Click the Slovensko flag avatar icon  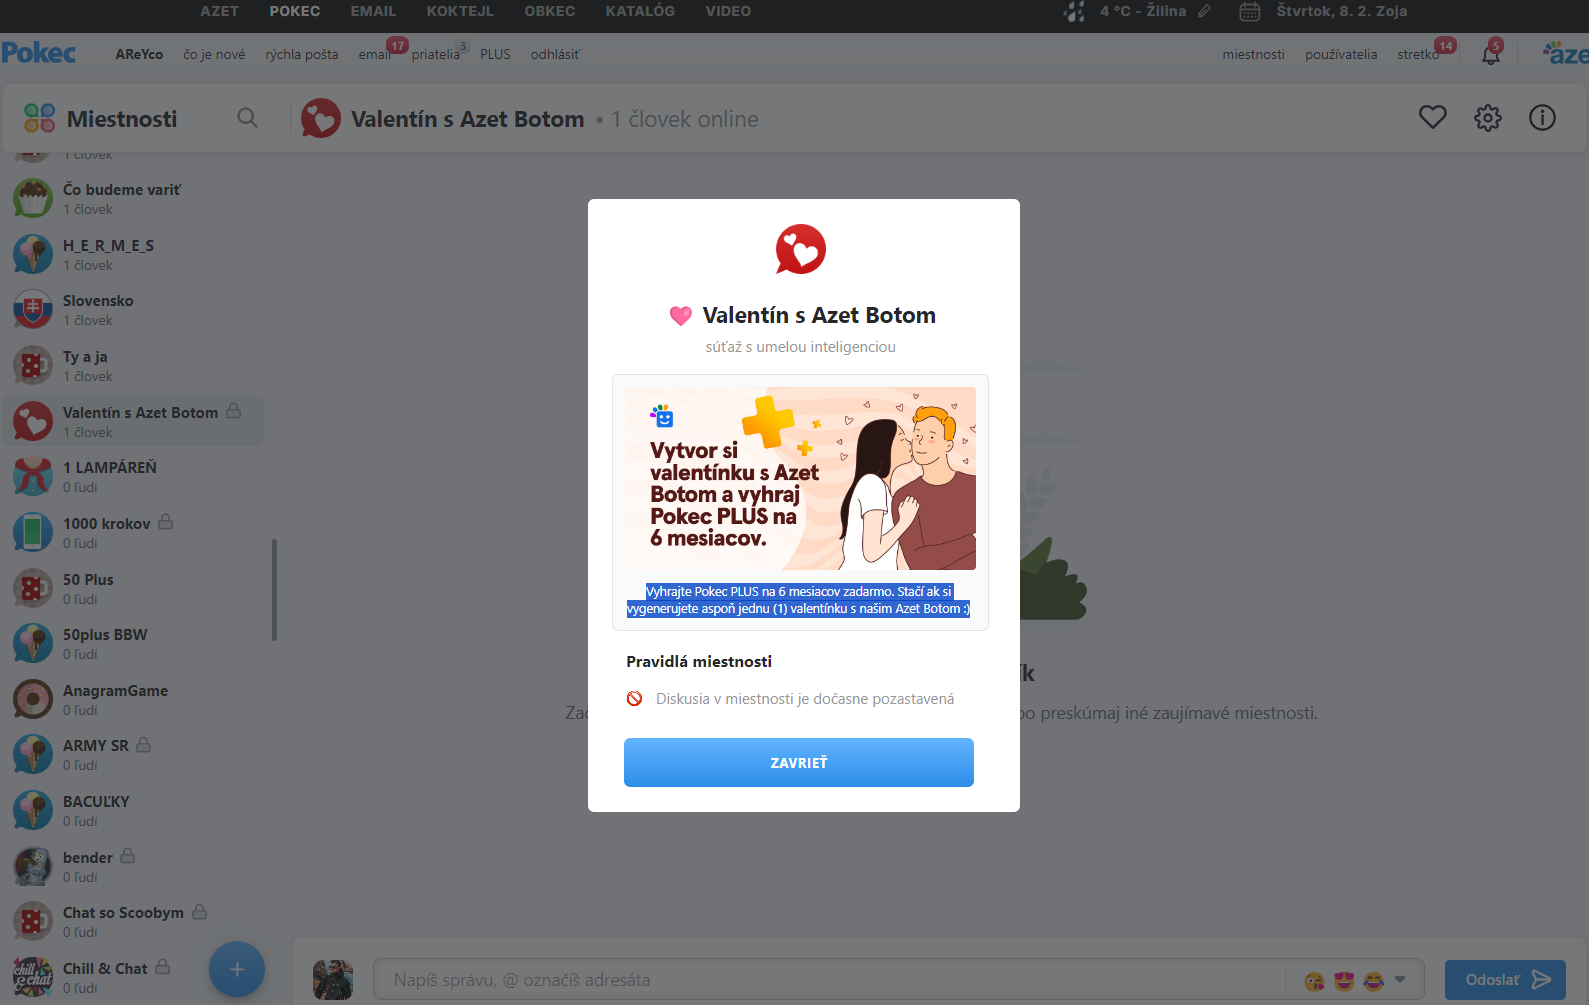[x=33, y=309]
